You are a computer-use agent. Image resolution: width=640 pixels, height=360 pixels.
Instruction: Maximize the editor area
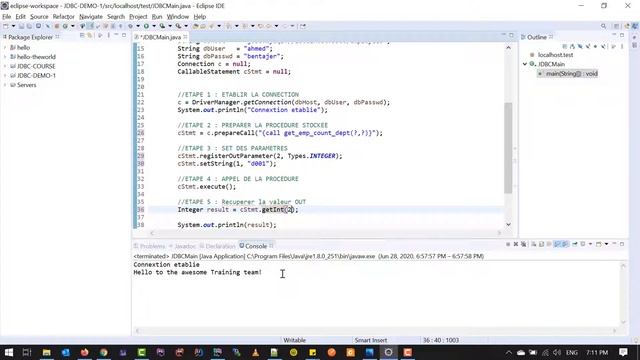511,36
